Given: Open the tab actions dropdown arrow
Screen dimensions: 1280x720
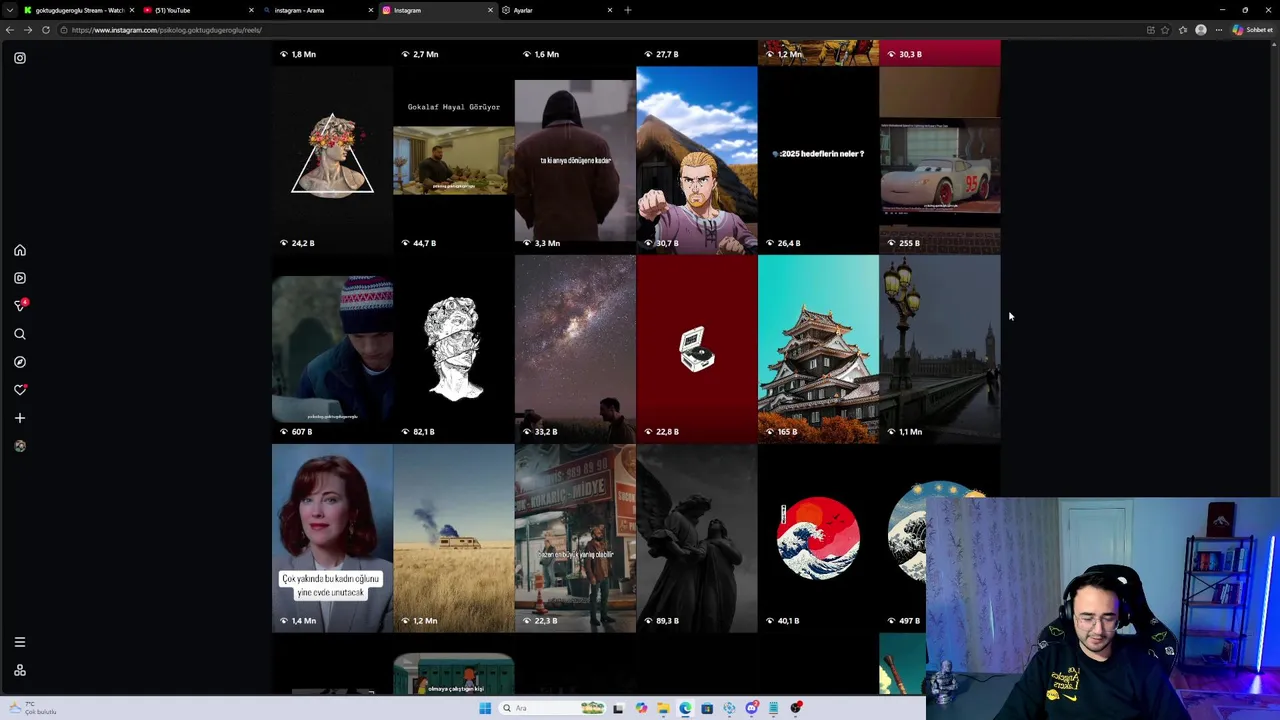Looking at the screenshot, I should click(x=10, y=10).
